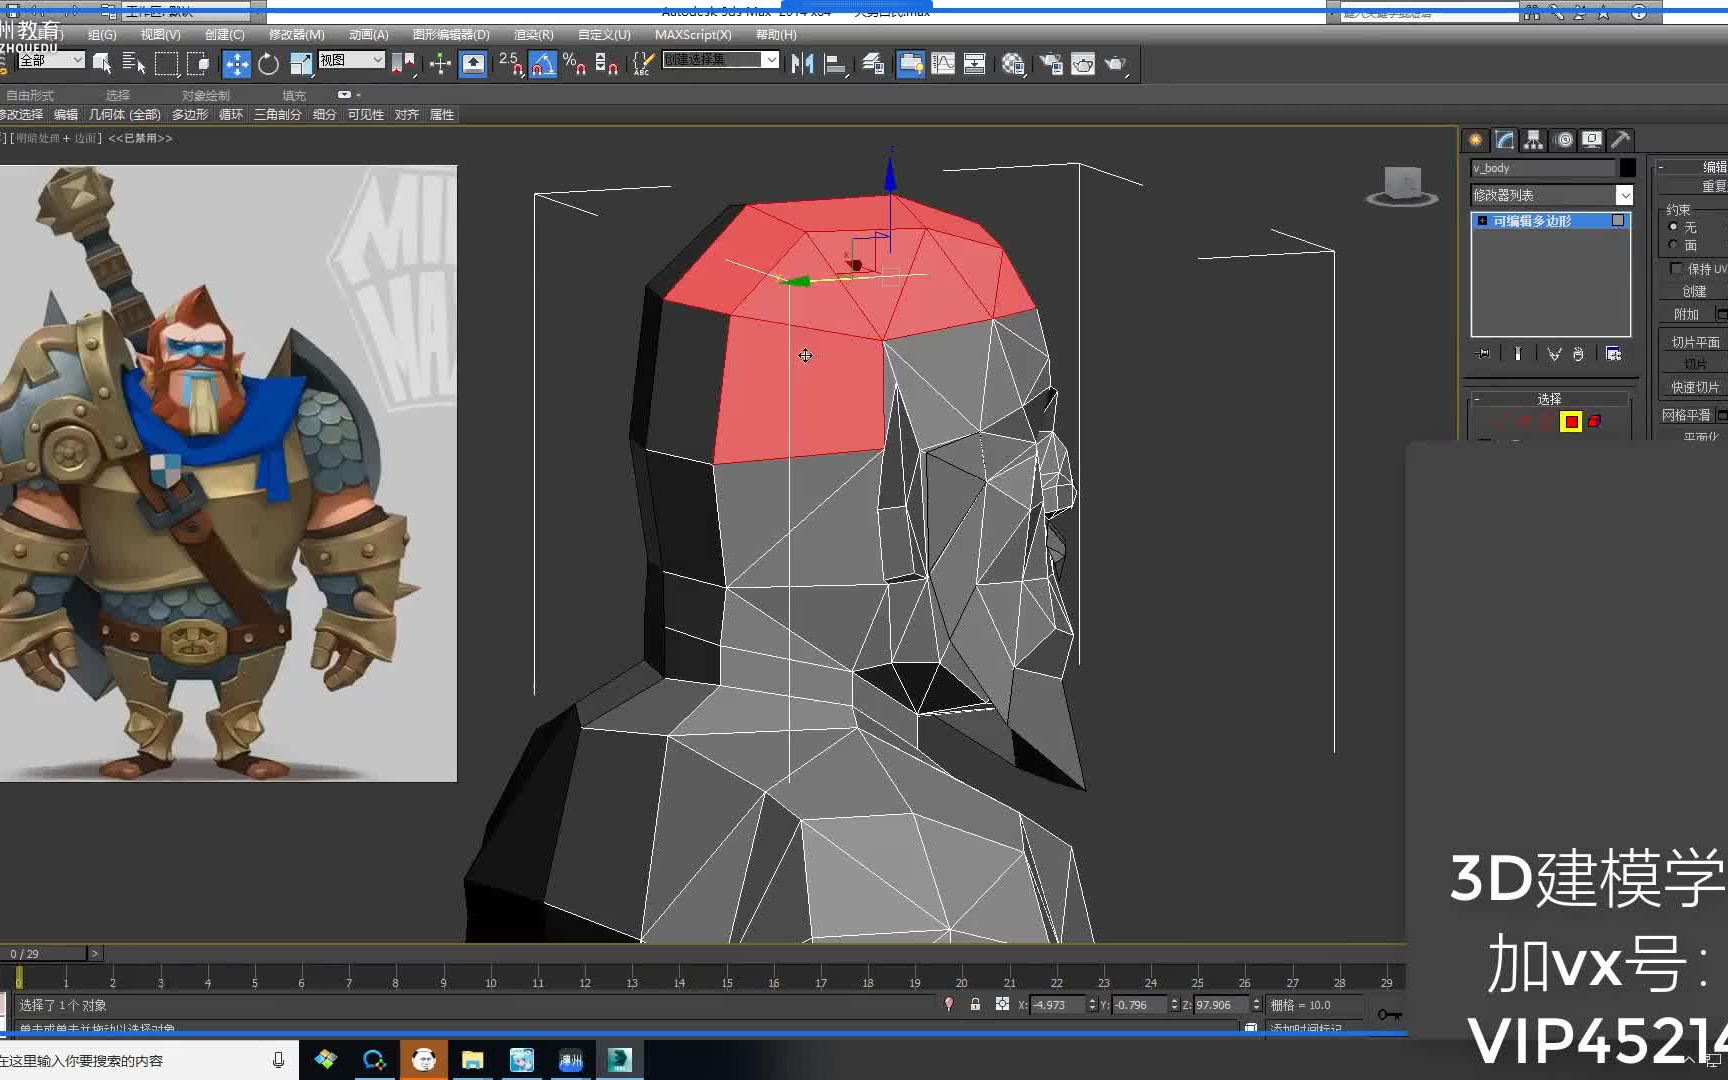
Task: Open Edit Named Selection Sets icon
Action: tap(642, 64)
